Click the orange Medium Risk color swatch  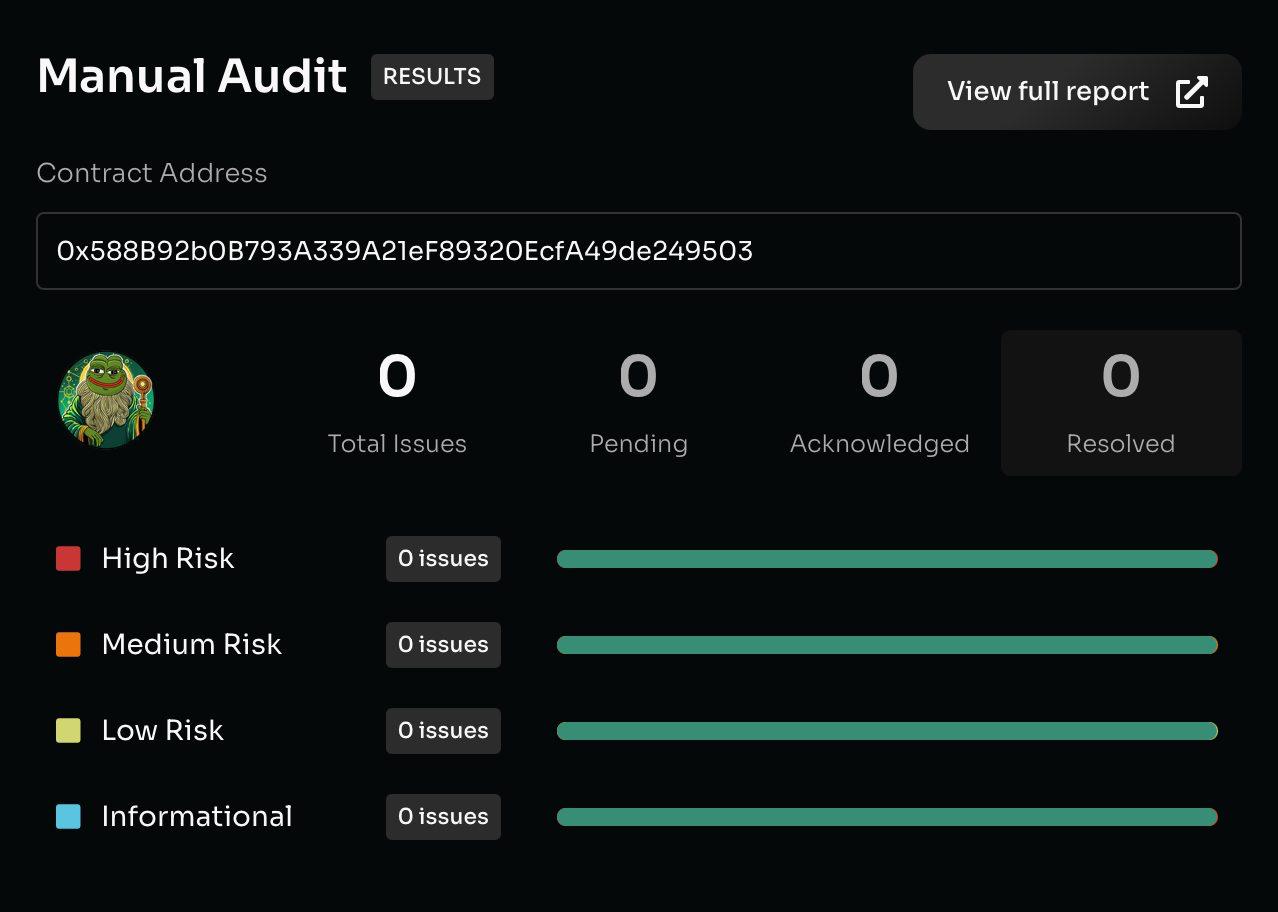[x=68, y=644]
